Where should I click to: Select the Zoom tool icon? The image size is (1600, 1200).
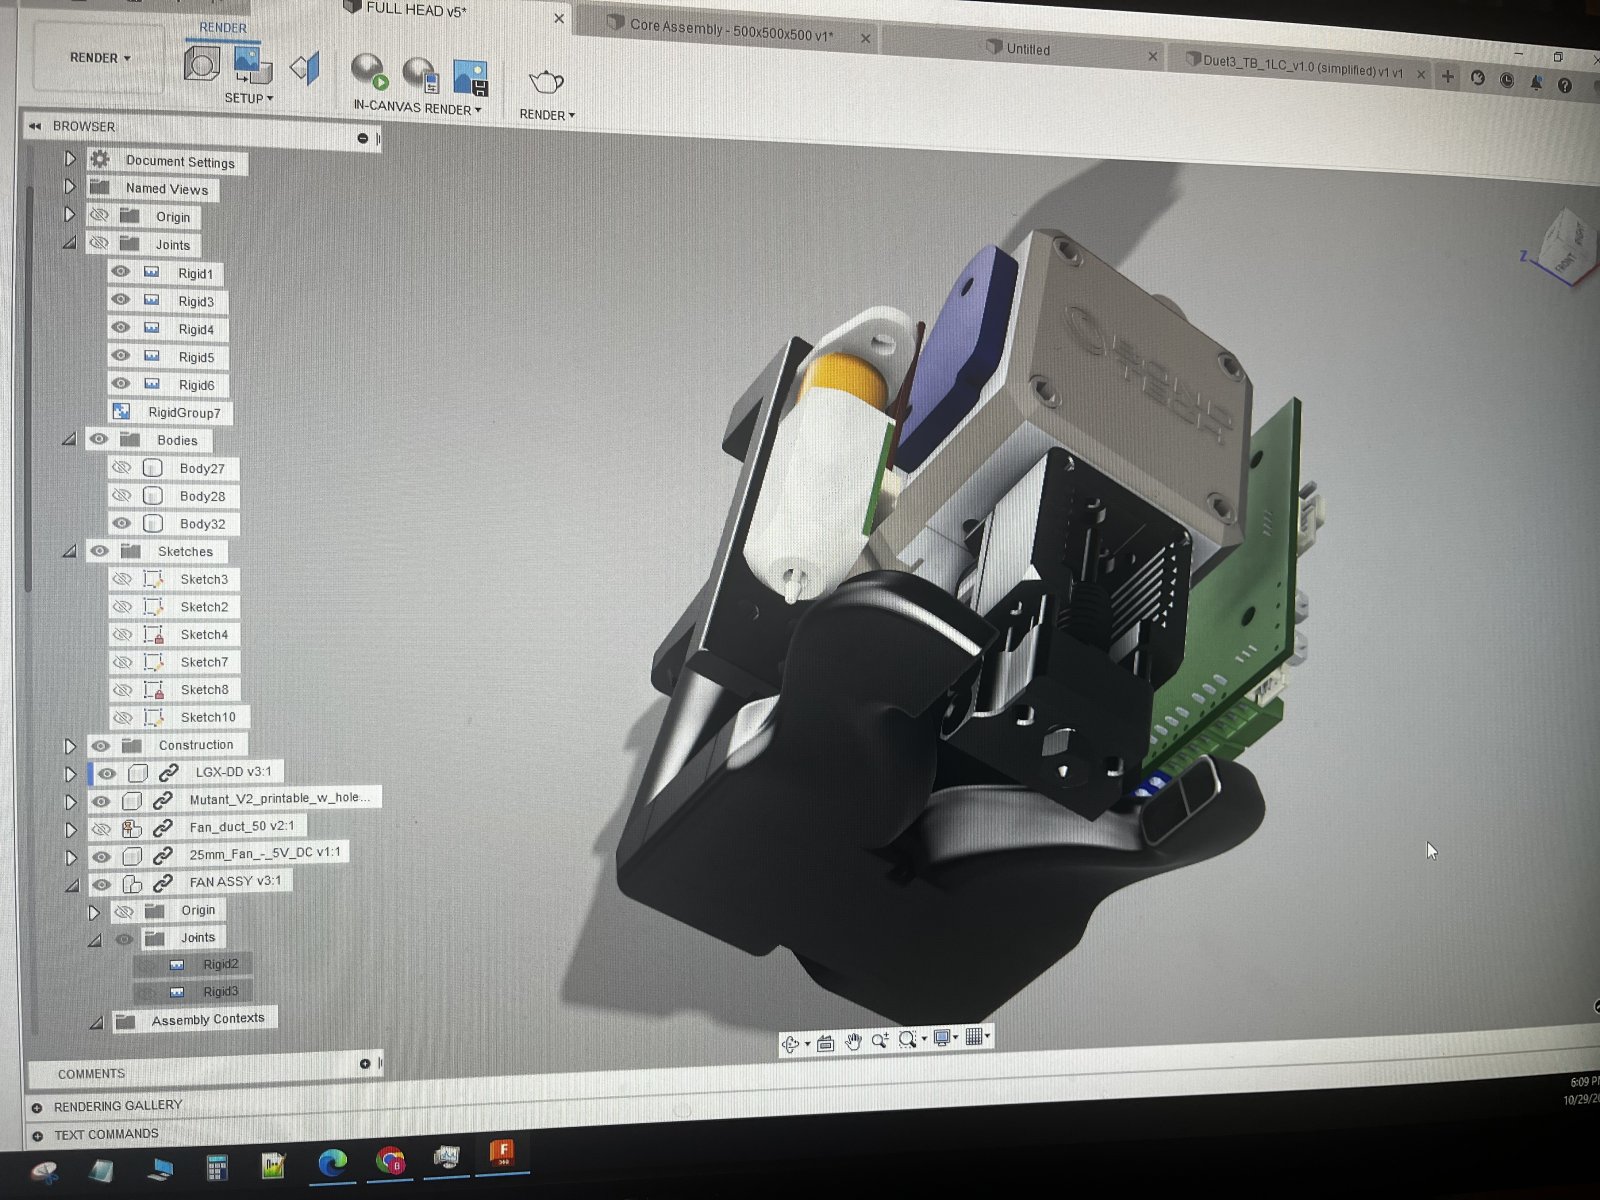click(880, 1041)
